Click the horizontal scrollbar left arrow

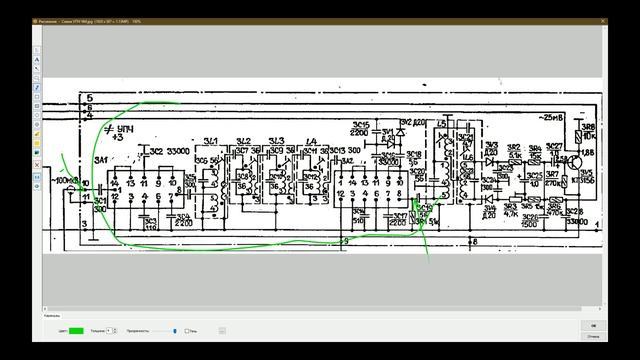pyautogui.click(x=45, y=309)
